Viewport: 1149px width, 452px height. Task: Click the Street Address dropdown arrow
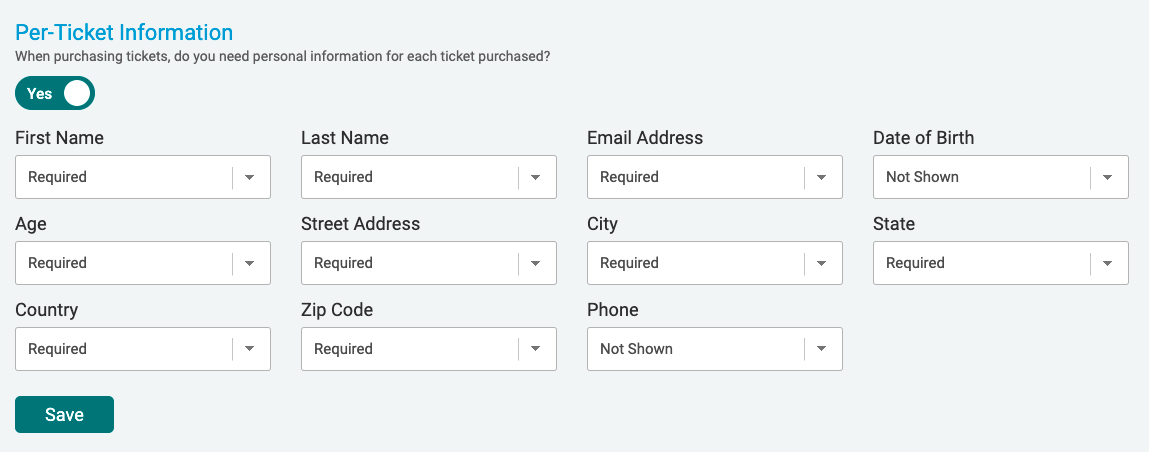coord(536,263)
